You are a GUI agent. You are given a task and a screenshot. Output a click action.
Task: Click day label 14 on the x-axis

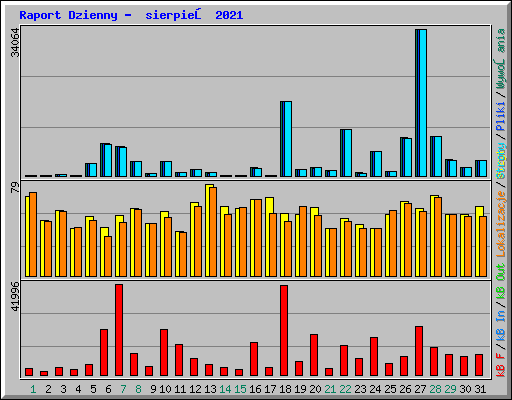(x=225, y=389)
